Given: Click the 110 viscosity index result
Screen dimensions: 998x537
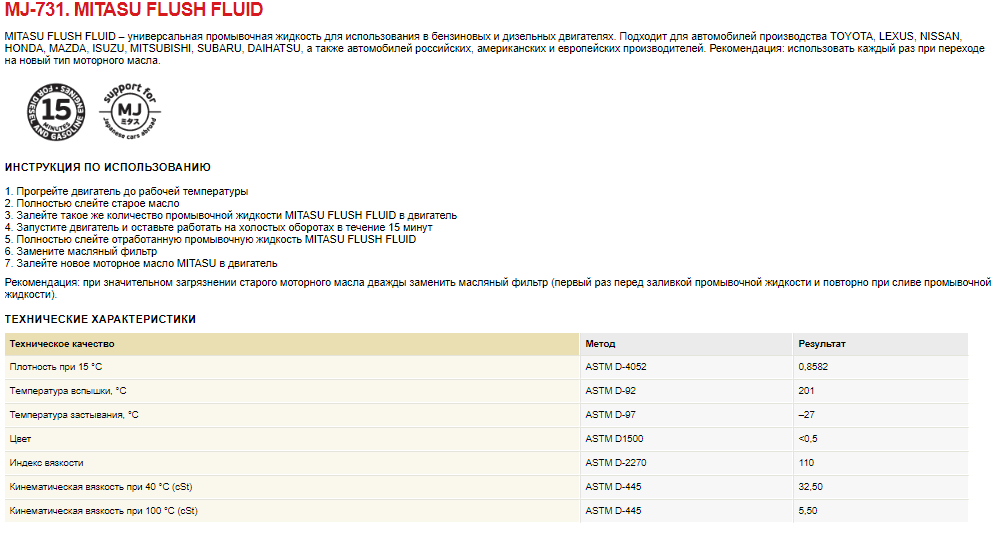Looking at the screenshot, I should click(x=881, y=463).
